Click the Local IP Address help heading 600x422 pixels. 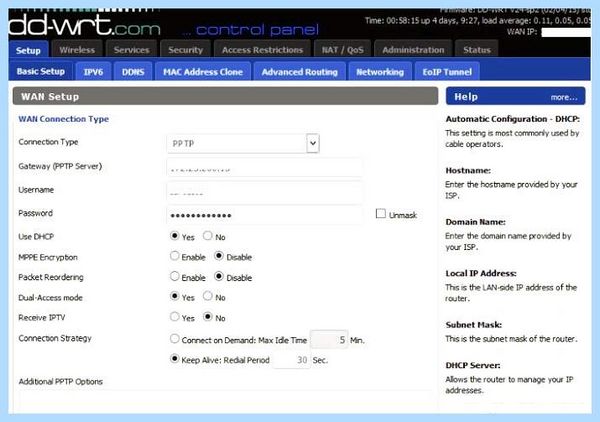pos(481,273)
